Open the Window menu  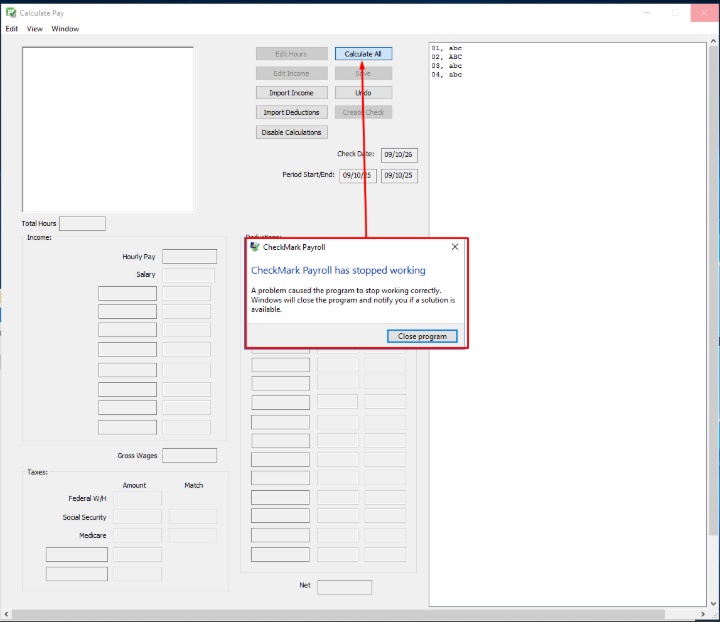click(65, 28)
